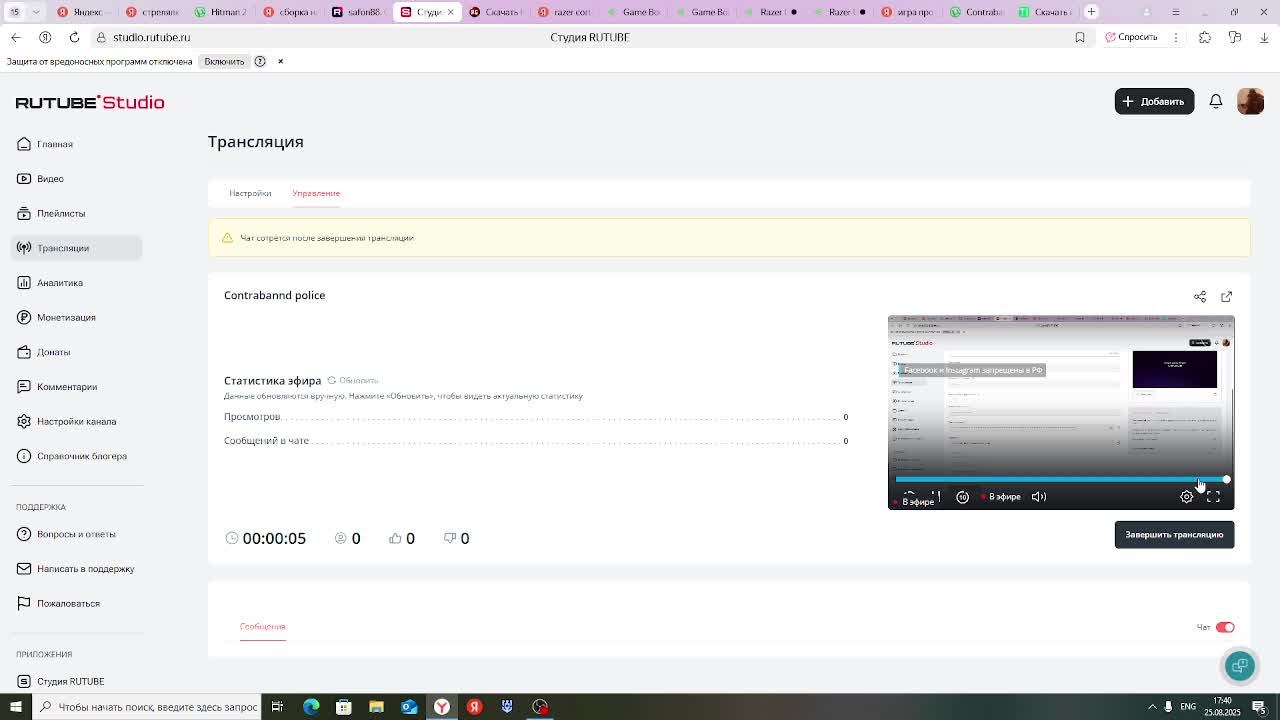The image size is (1280, 720).
Task: Switch to Contraband browser tab
Action: pyautogui.click(x=976, y=12)
